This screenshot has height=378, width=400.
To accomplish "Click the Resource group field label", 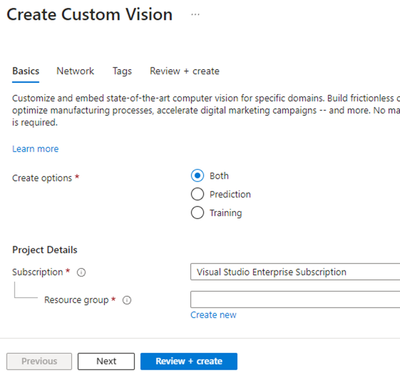I will click(x=76, y=300).
